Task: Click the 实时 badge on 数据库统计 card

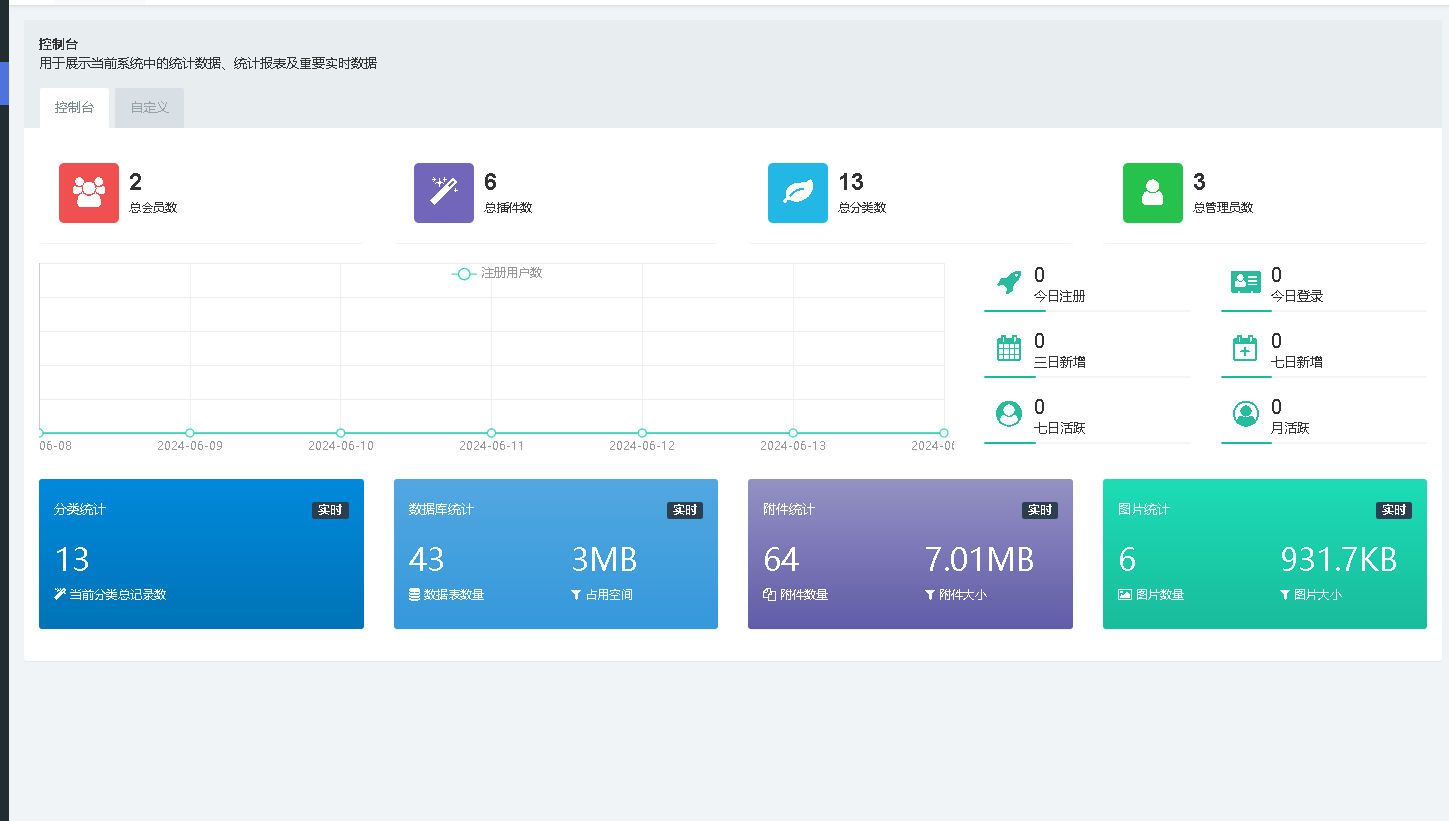Action: pyautogui.click(x=685, y=510)
